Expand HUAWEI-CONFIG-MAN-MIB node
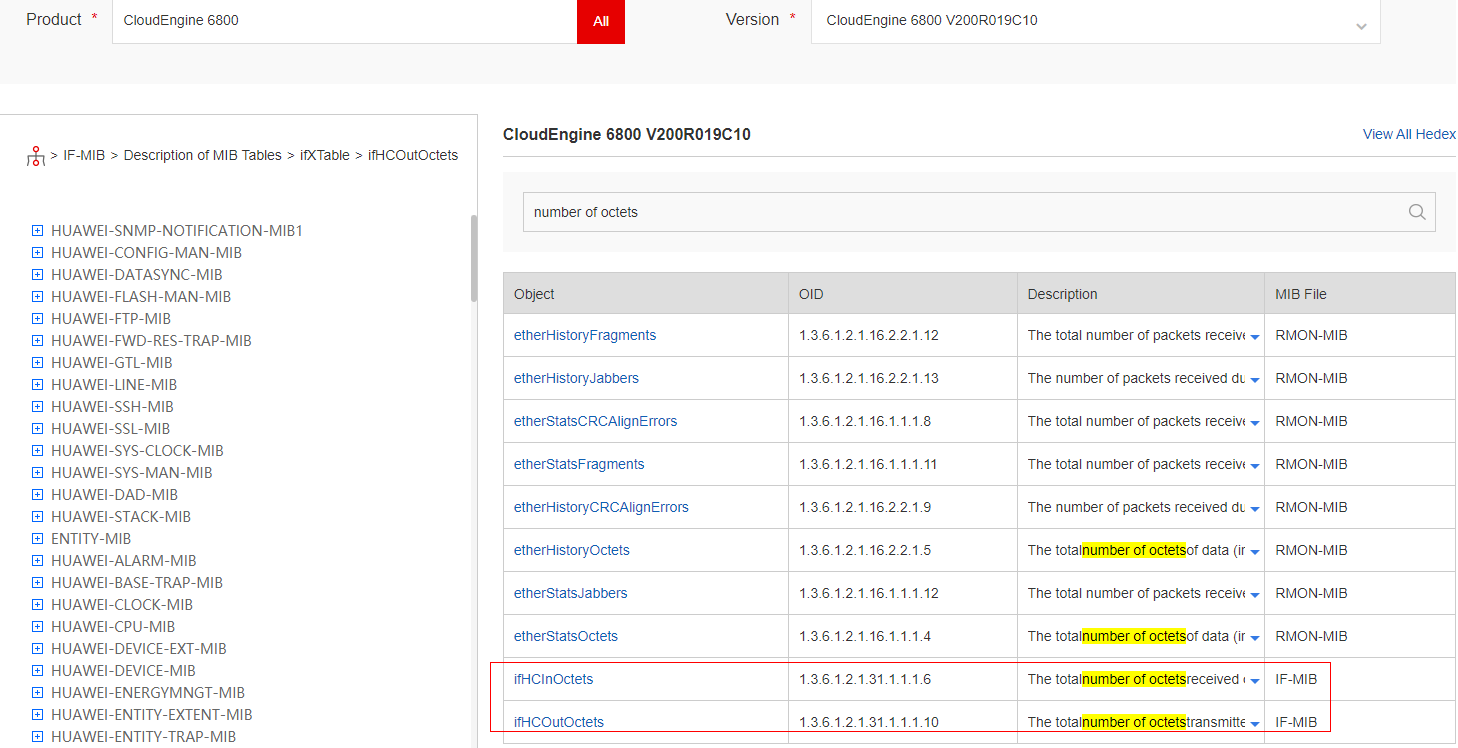 [37, 253]
